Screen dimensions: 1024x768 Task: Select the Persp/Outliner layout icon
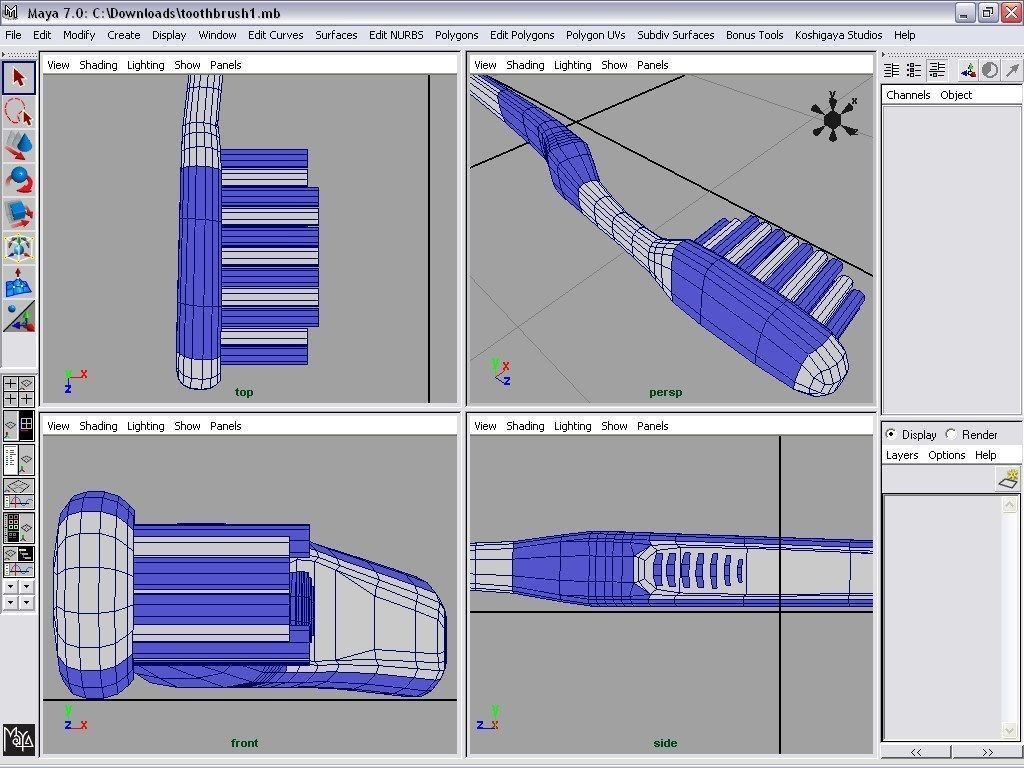tap(18, 459)
